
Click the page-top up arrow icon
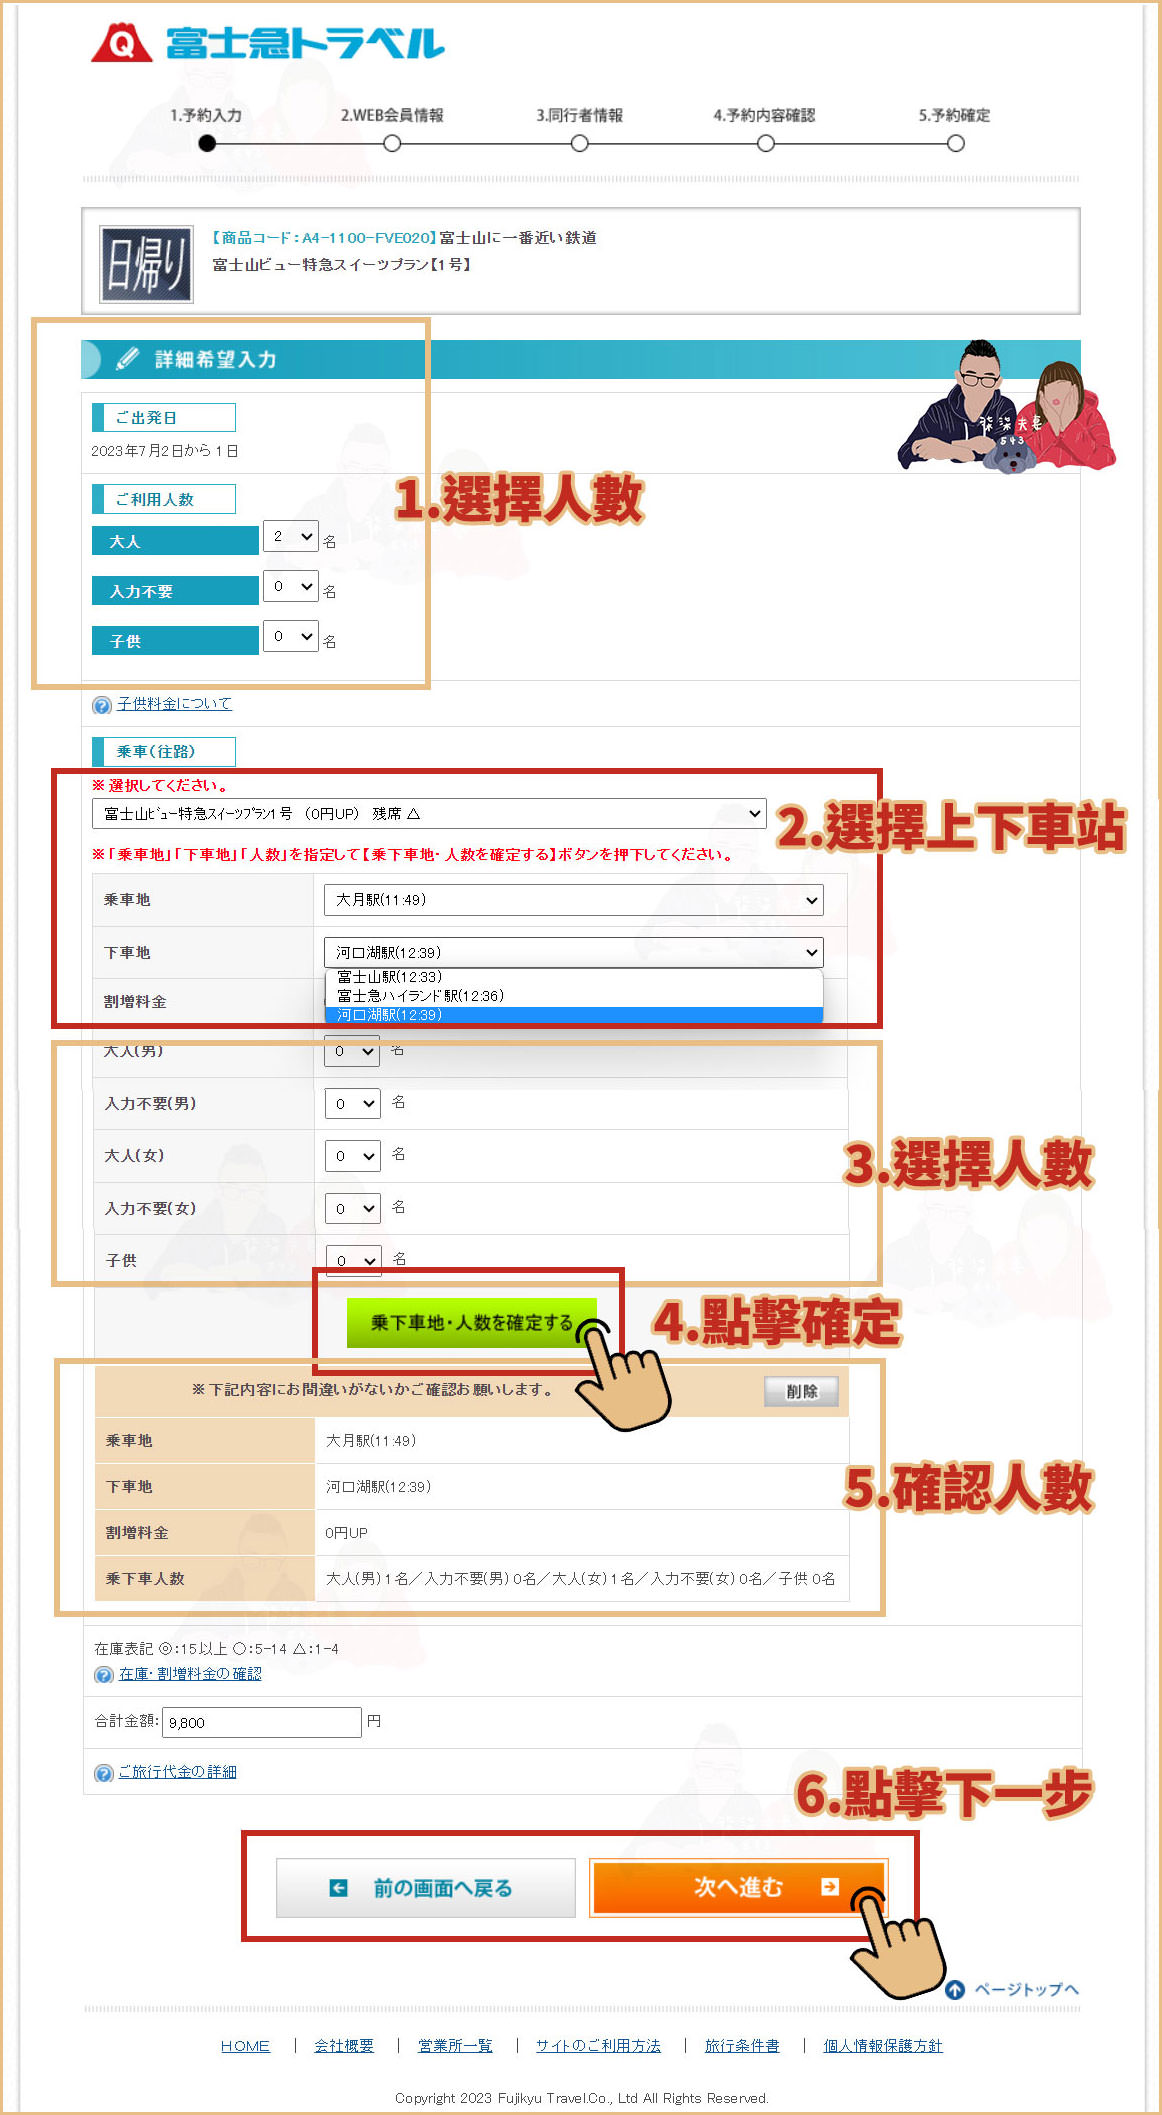point(955,1989)
